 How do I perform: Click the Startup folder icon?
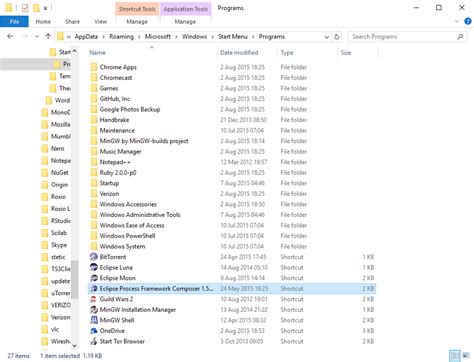click(x=94, y=183)
